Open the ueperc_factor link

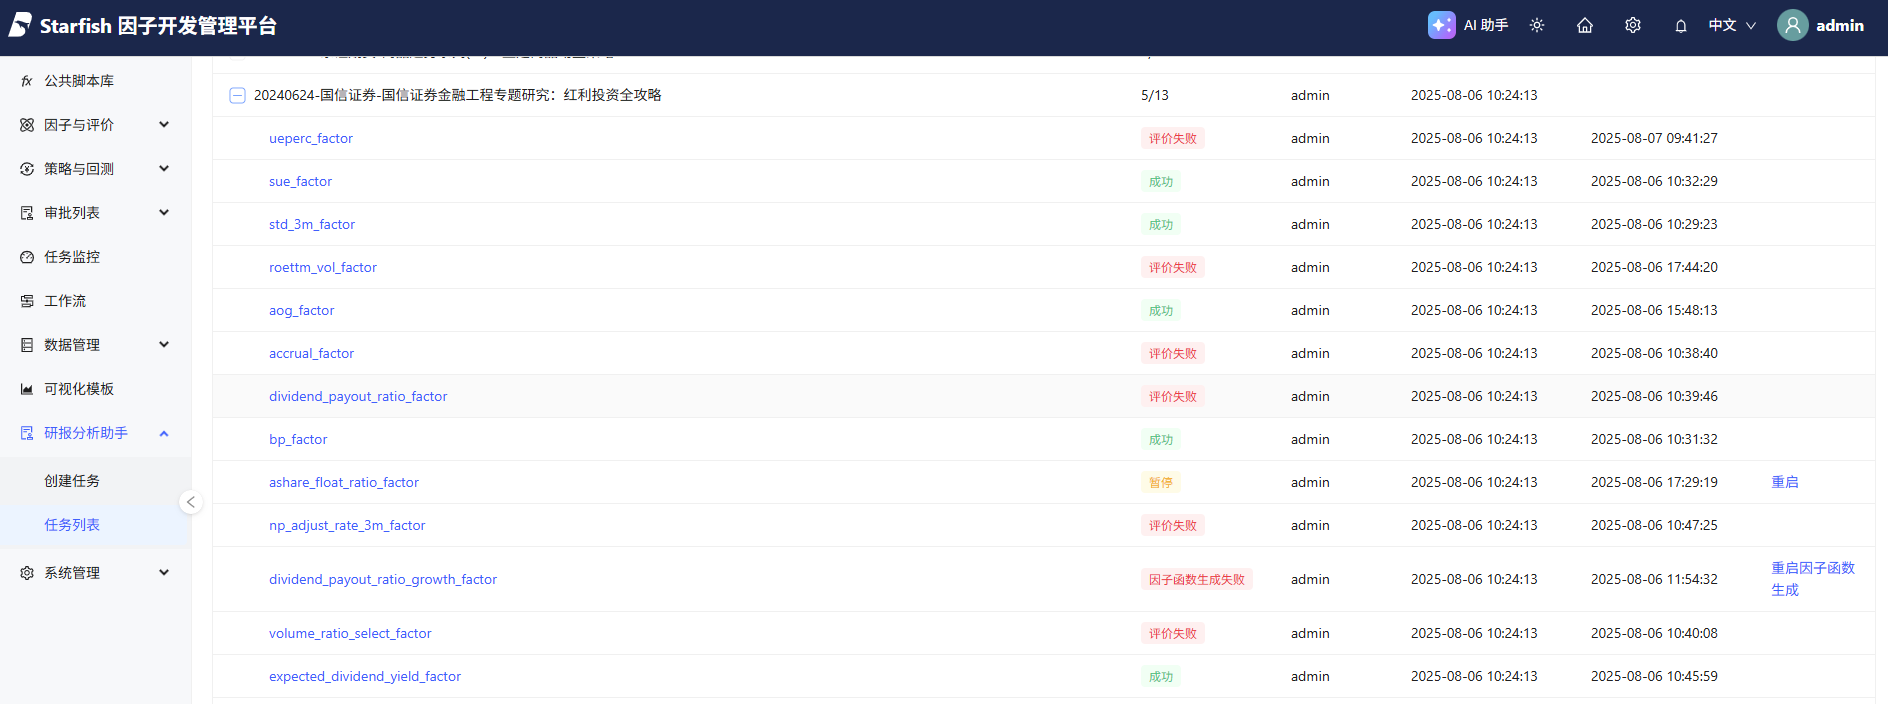pyautogui.click(x=311, y=138)
